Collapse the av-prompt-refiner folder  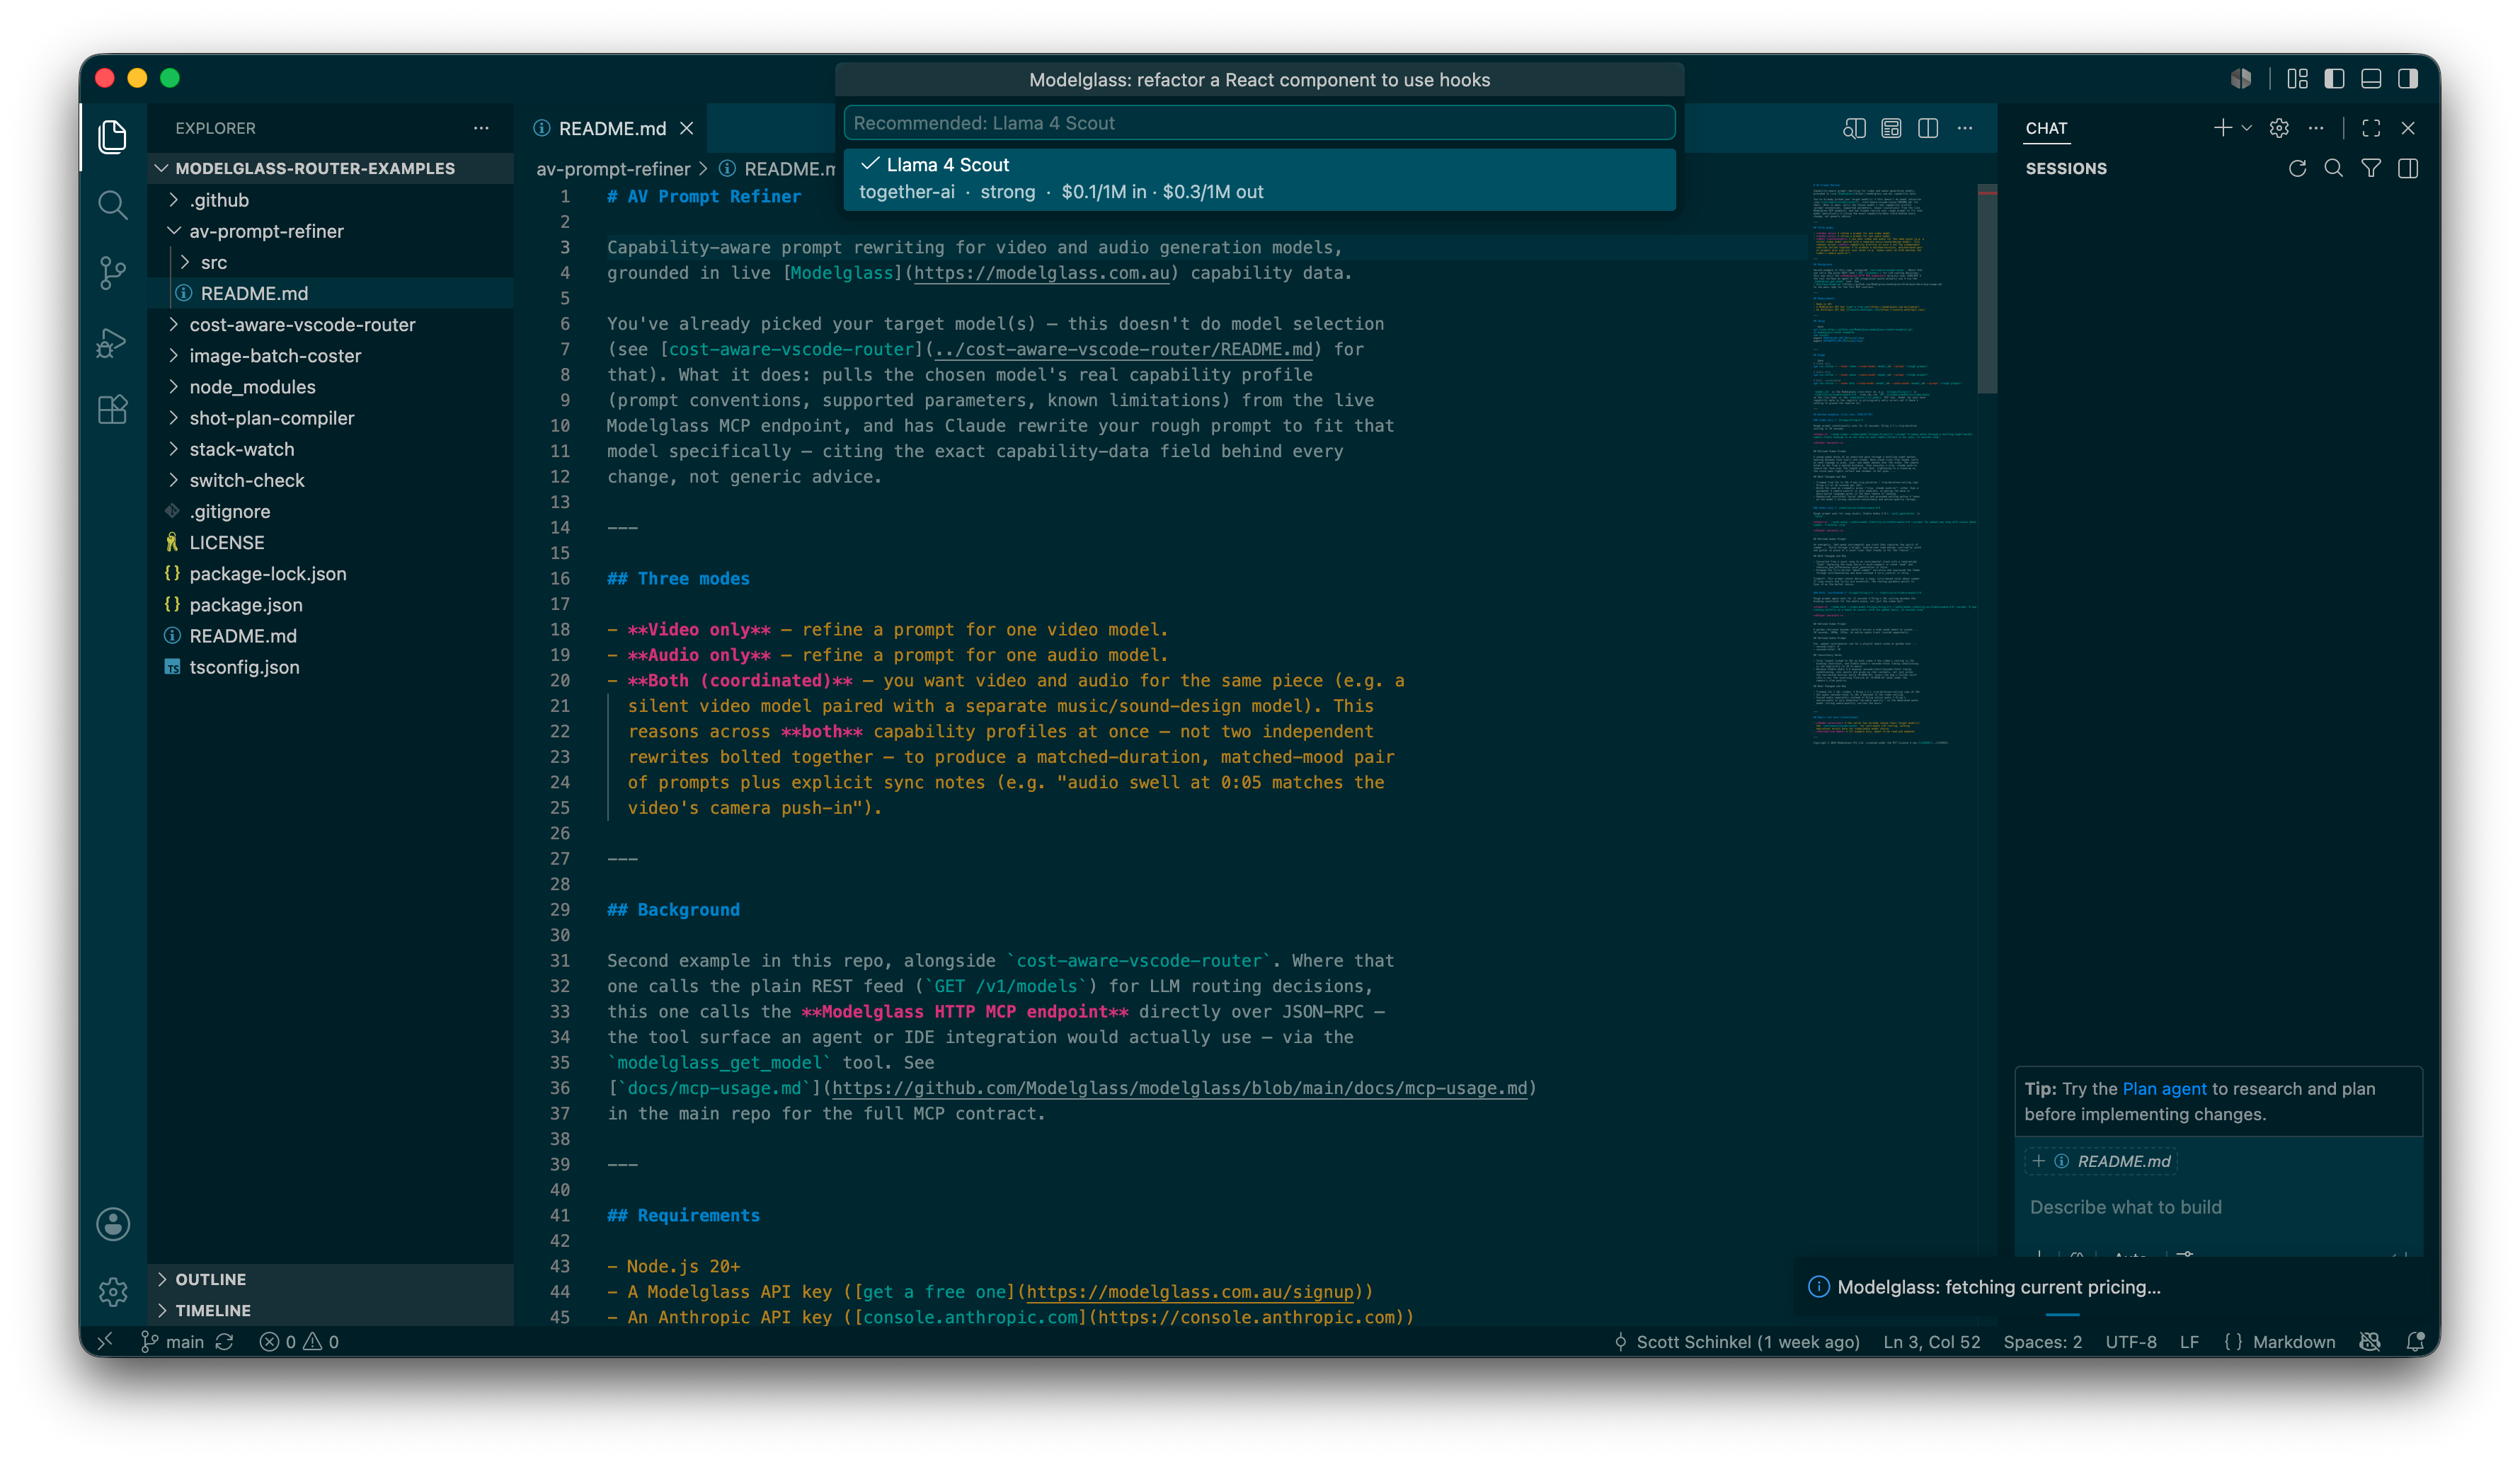[330, 231]
